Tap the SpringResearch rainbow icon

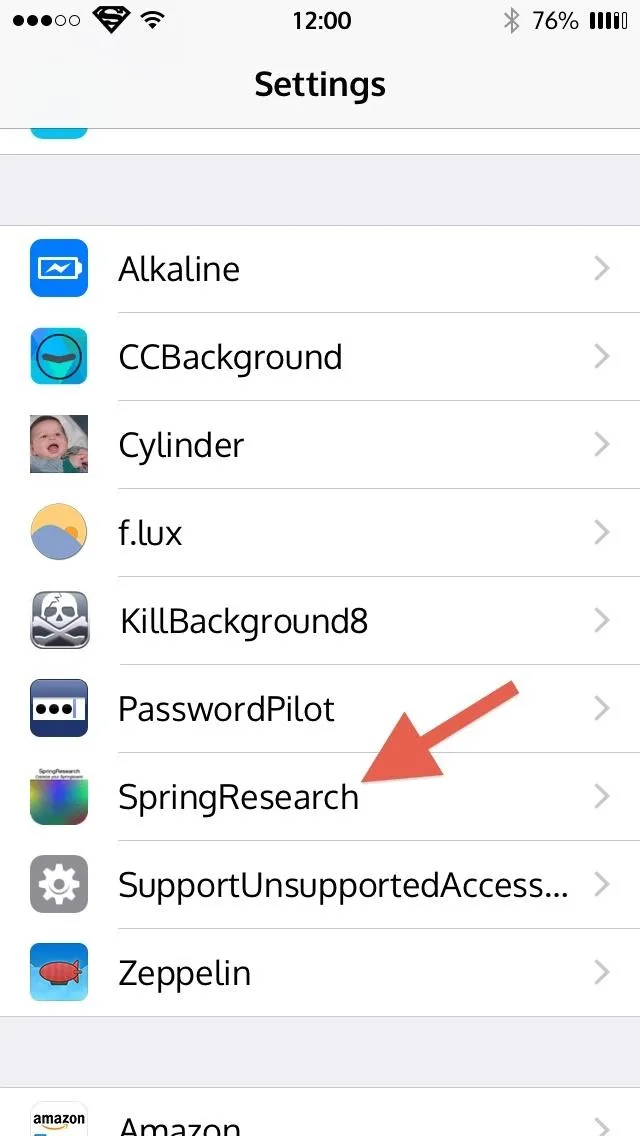[59, 796]
